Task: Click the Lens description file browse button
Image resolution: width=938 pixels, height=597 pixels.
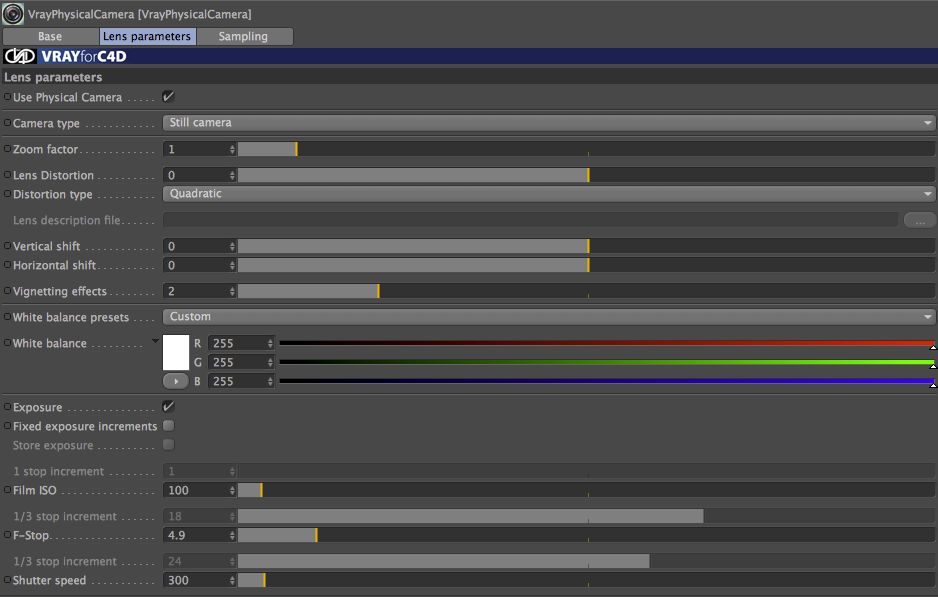Action: (919, 221)
